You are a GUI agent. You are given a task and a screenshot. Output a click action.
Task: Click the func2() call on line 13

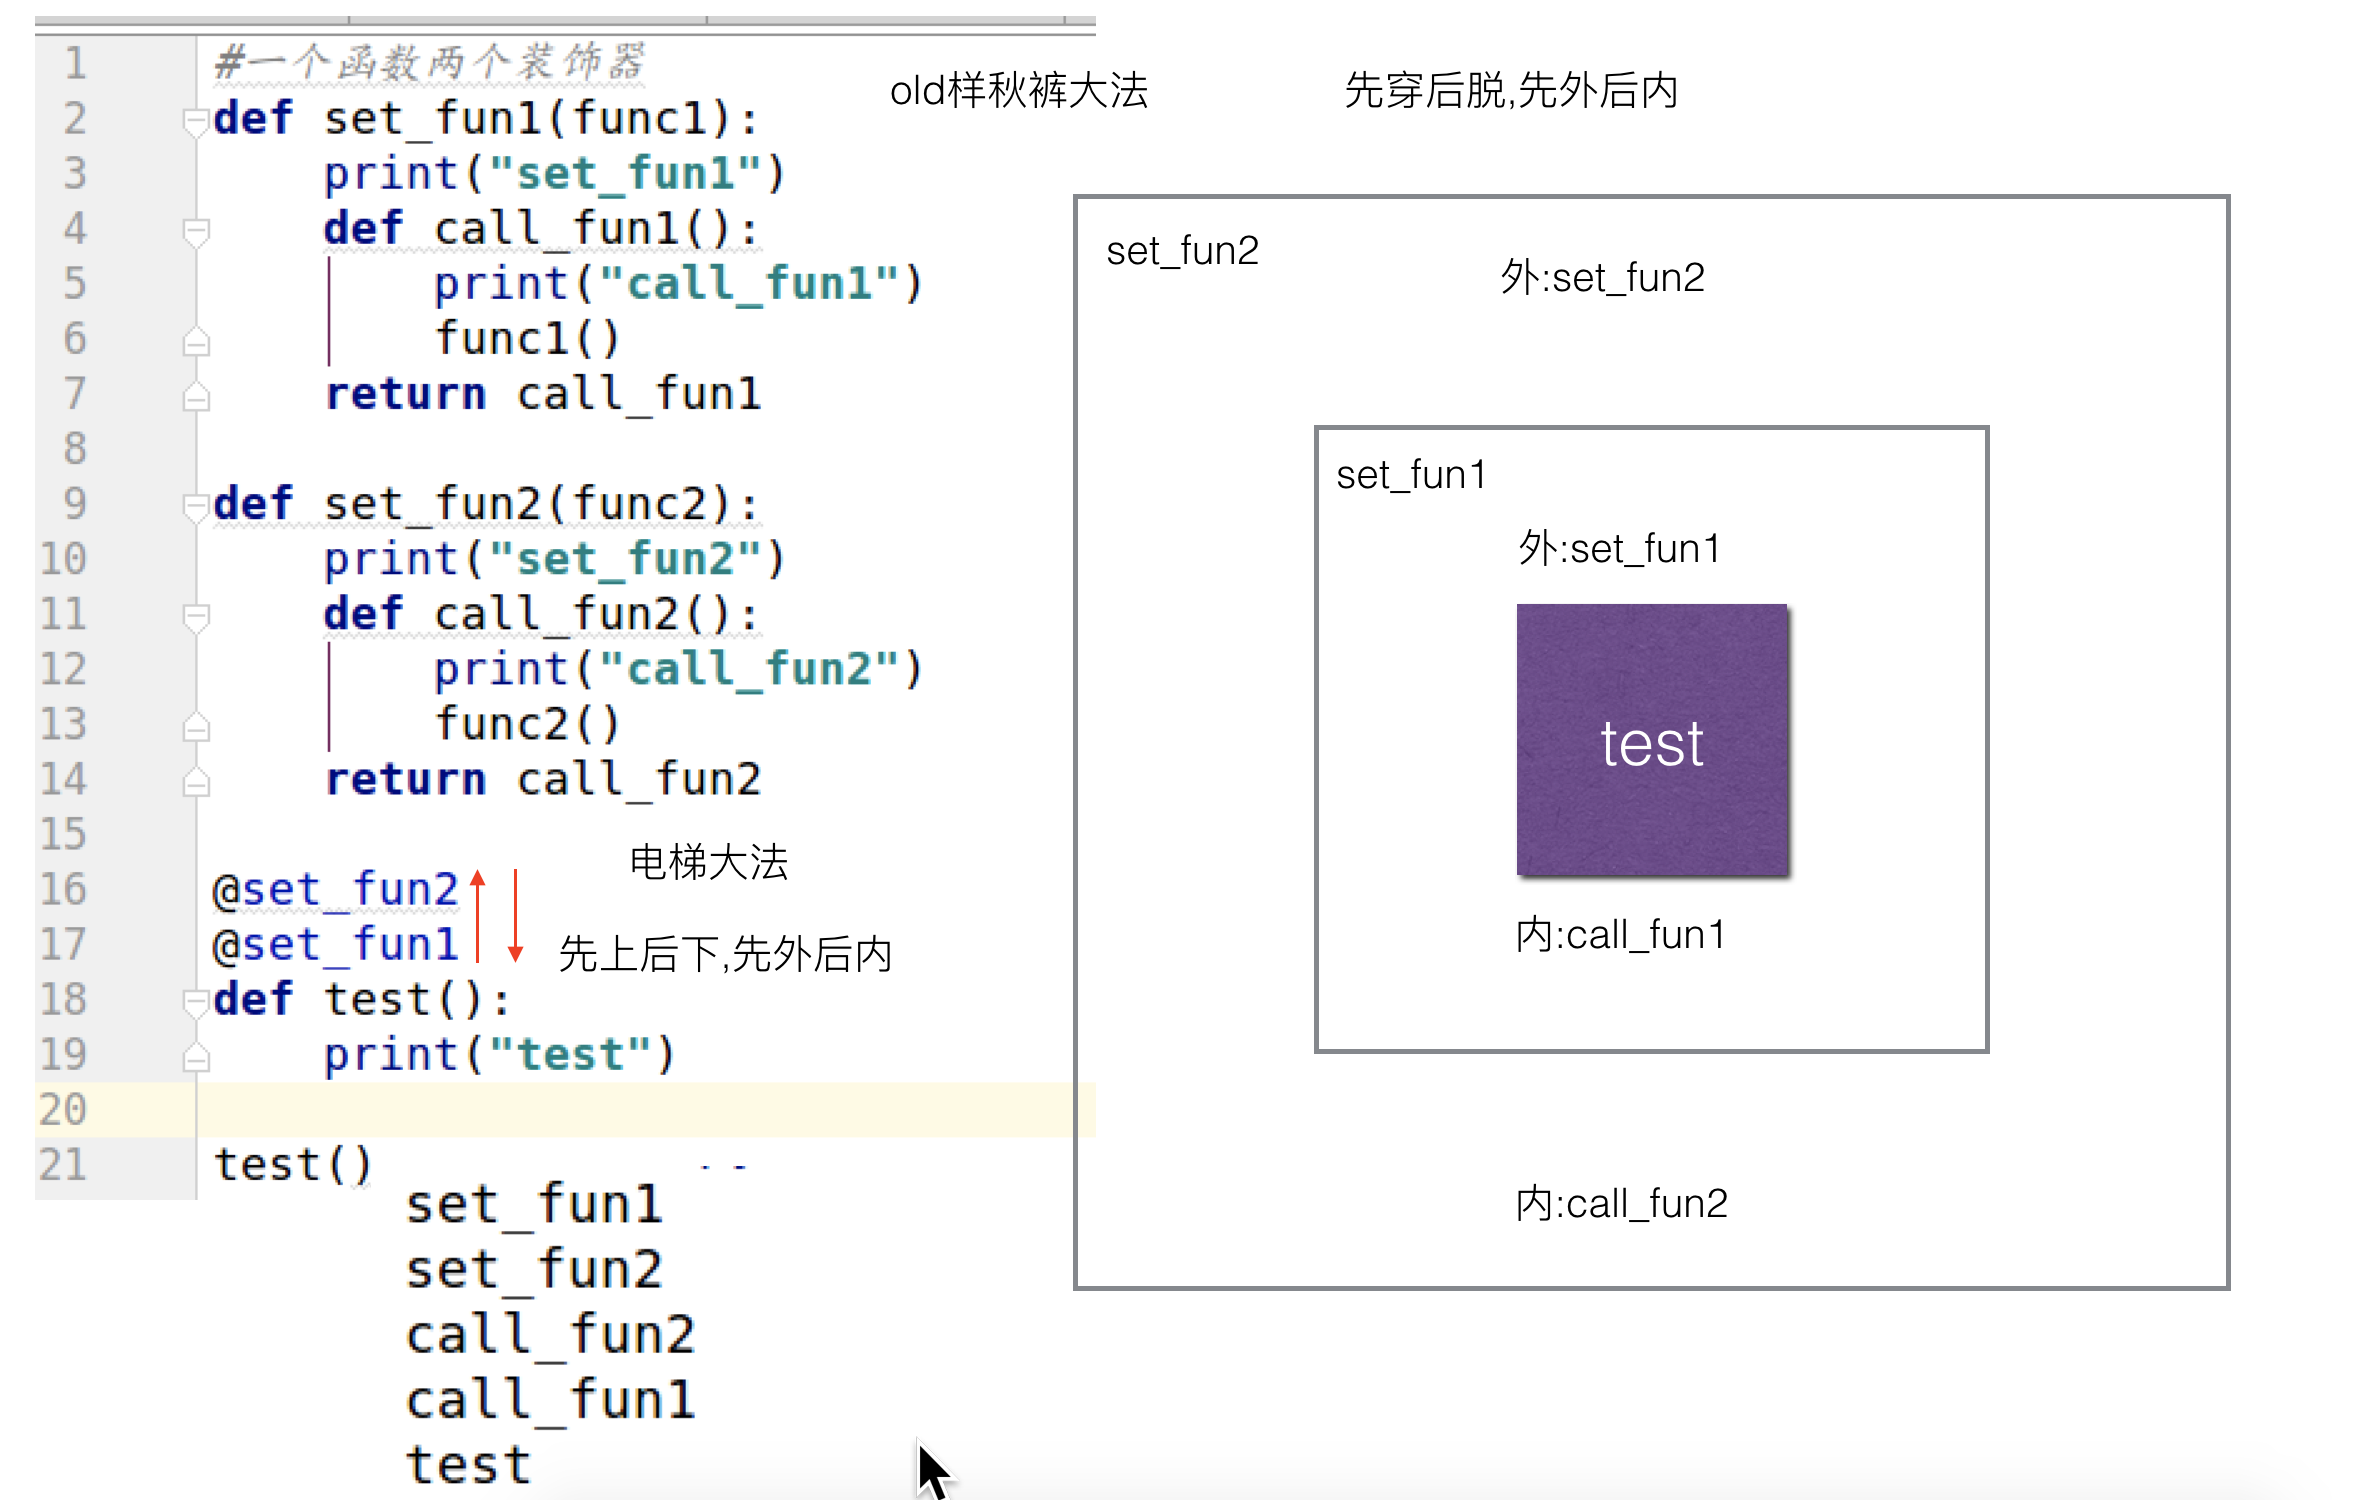[x=527, y=723]
